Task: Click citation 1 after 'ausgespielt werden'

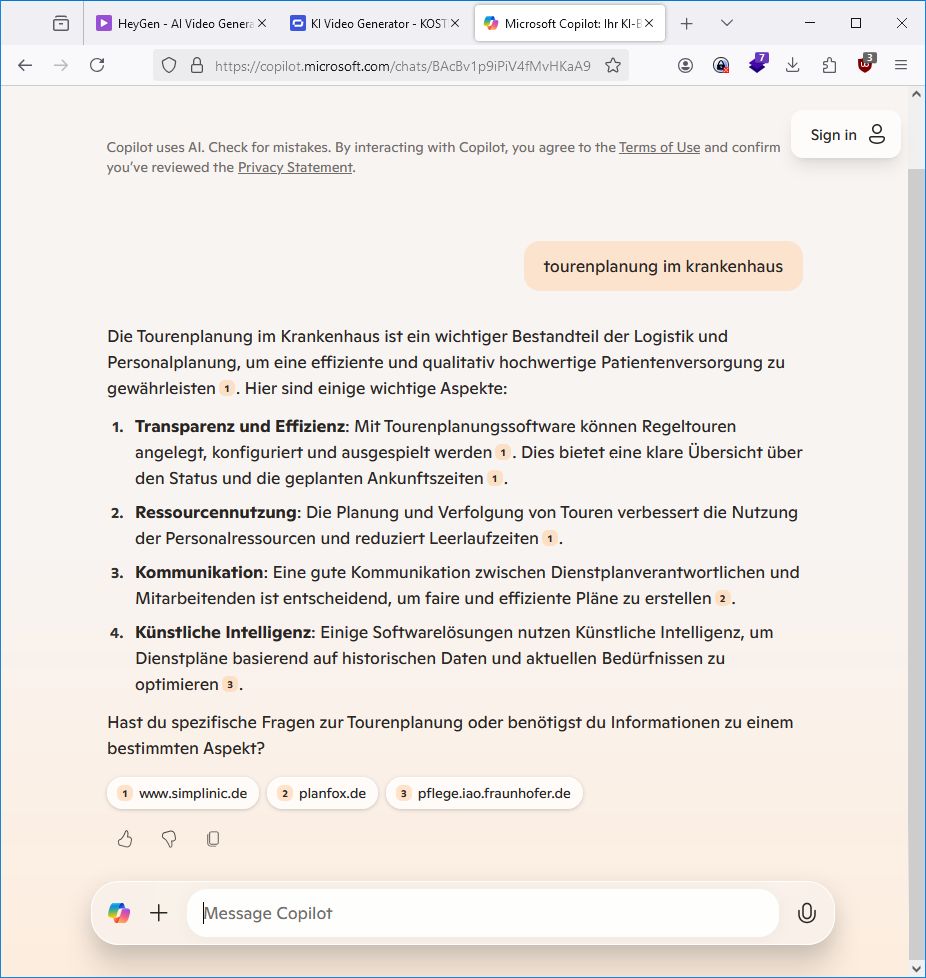Action: (503, 453)
